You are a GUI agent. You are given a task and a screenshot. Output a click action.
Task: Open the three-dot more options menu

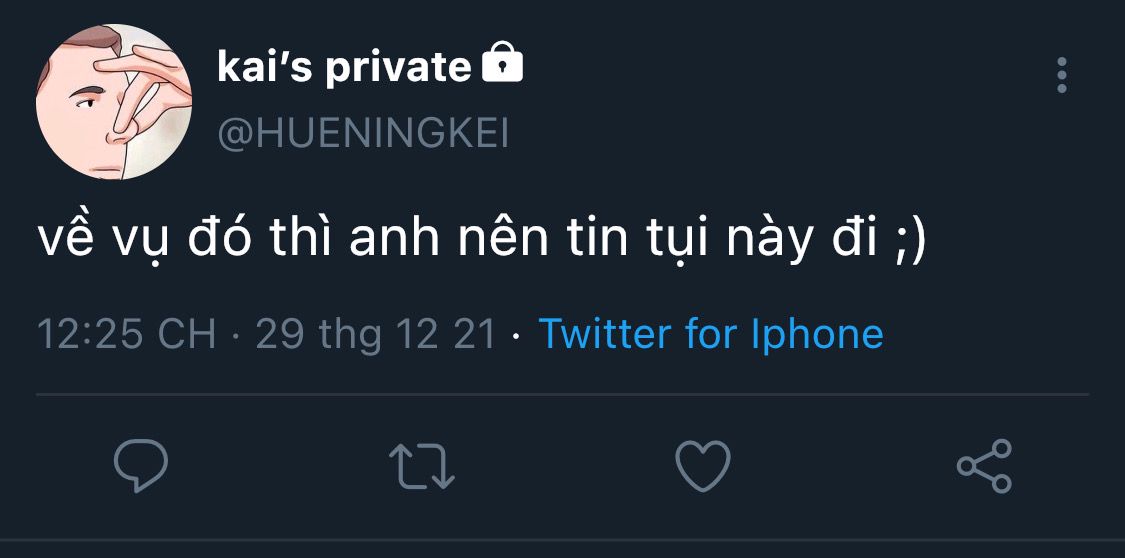pyautogui.click(x=1061, y=75)
